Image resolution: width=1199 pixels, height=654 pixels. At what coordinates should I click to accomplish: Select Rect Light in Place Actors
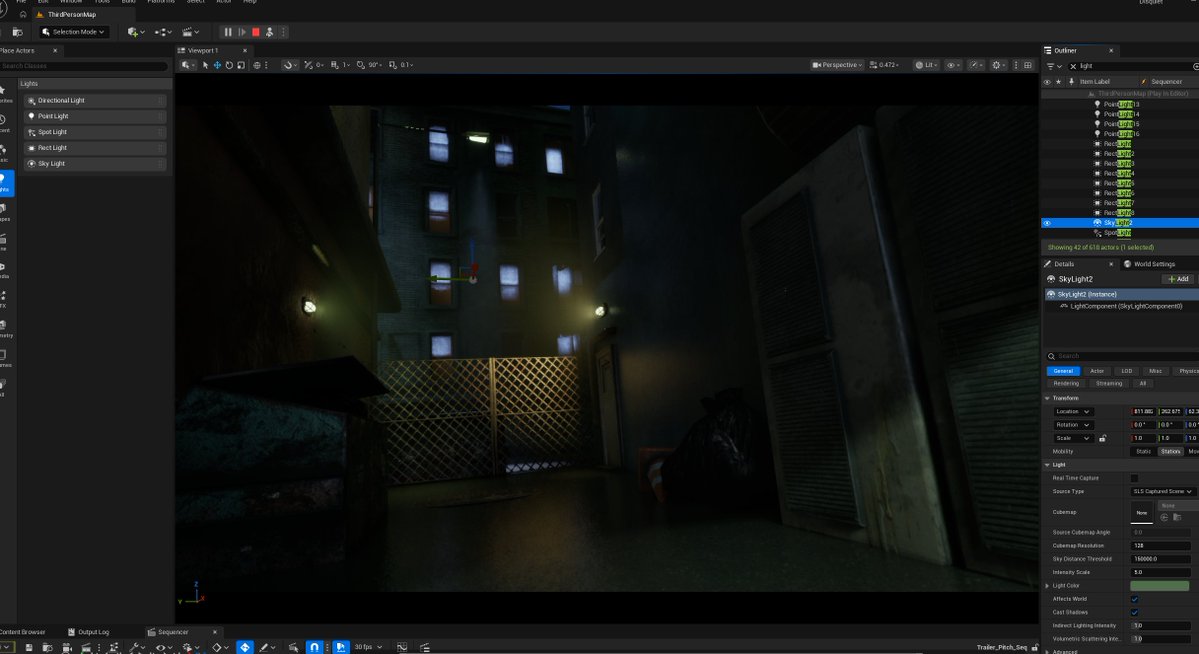click(95, 148)
